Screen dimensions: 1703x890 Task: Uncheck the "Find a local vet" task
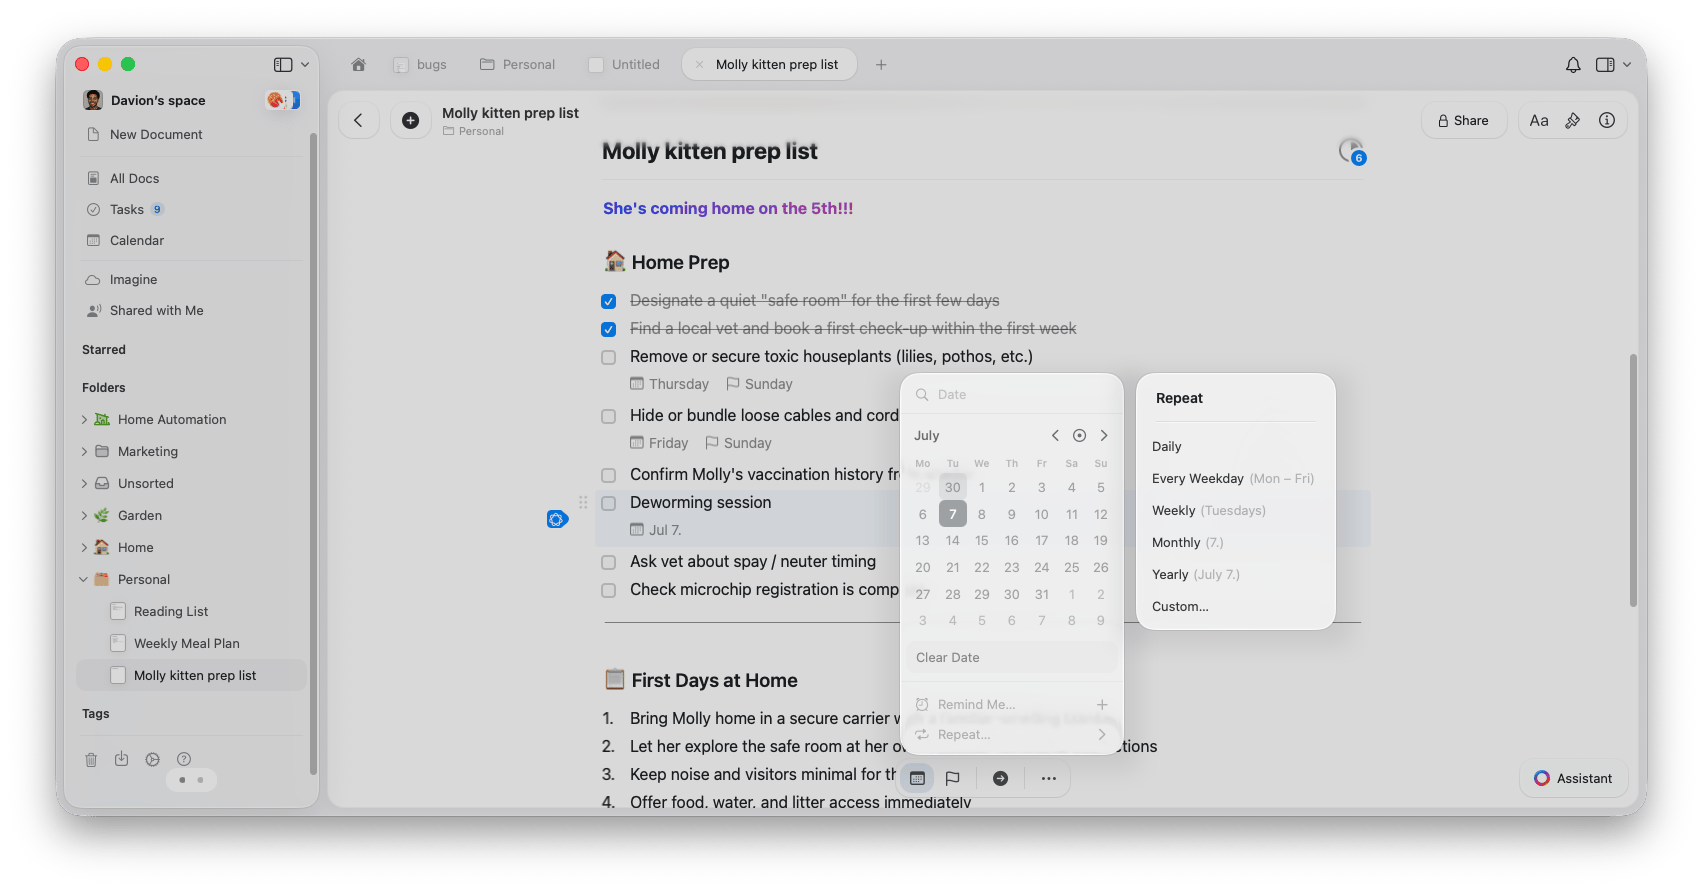pyautogui.click(x=608, y=329)
